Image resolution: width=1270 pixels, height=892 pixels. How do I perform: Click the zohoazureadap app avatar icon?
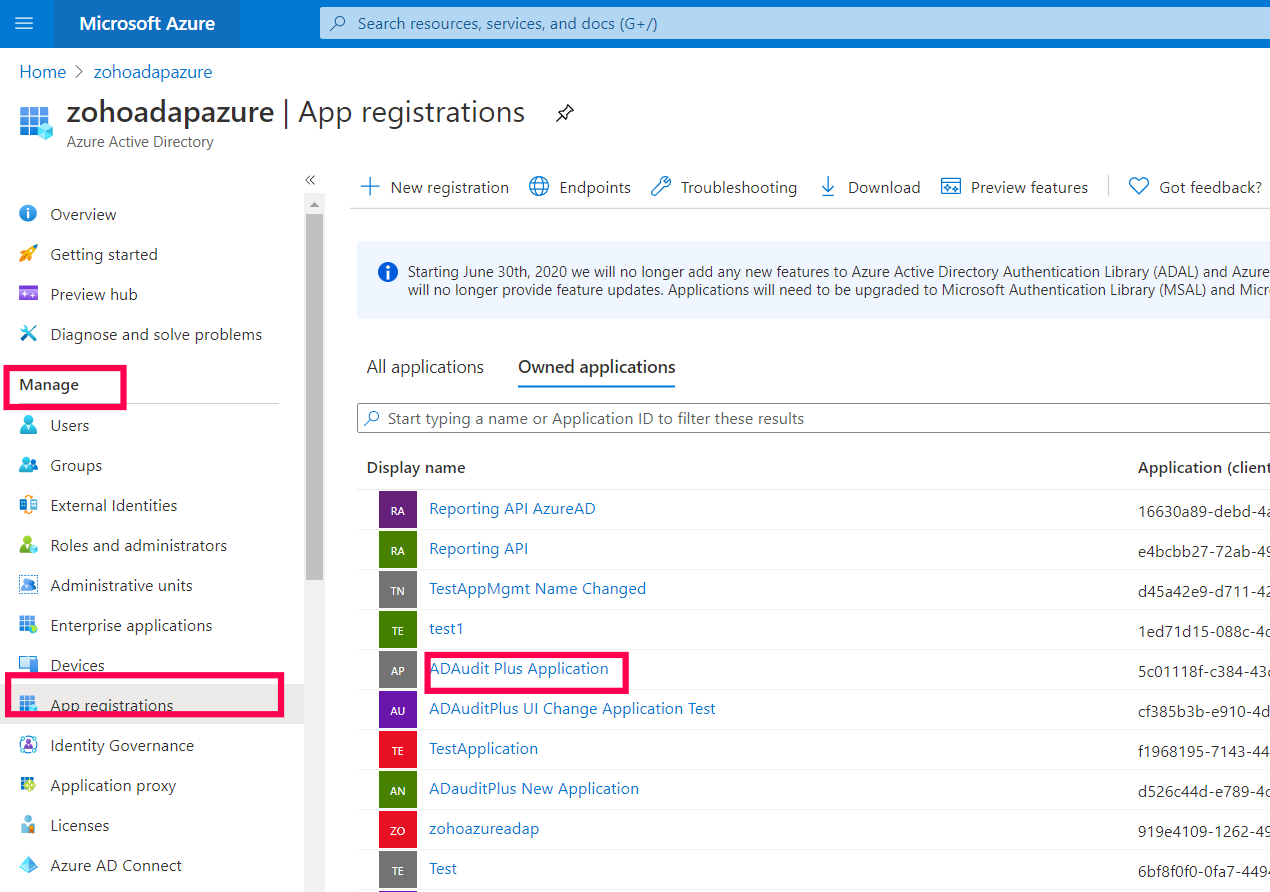tap(397, 830)
